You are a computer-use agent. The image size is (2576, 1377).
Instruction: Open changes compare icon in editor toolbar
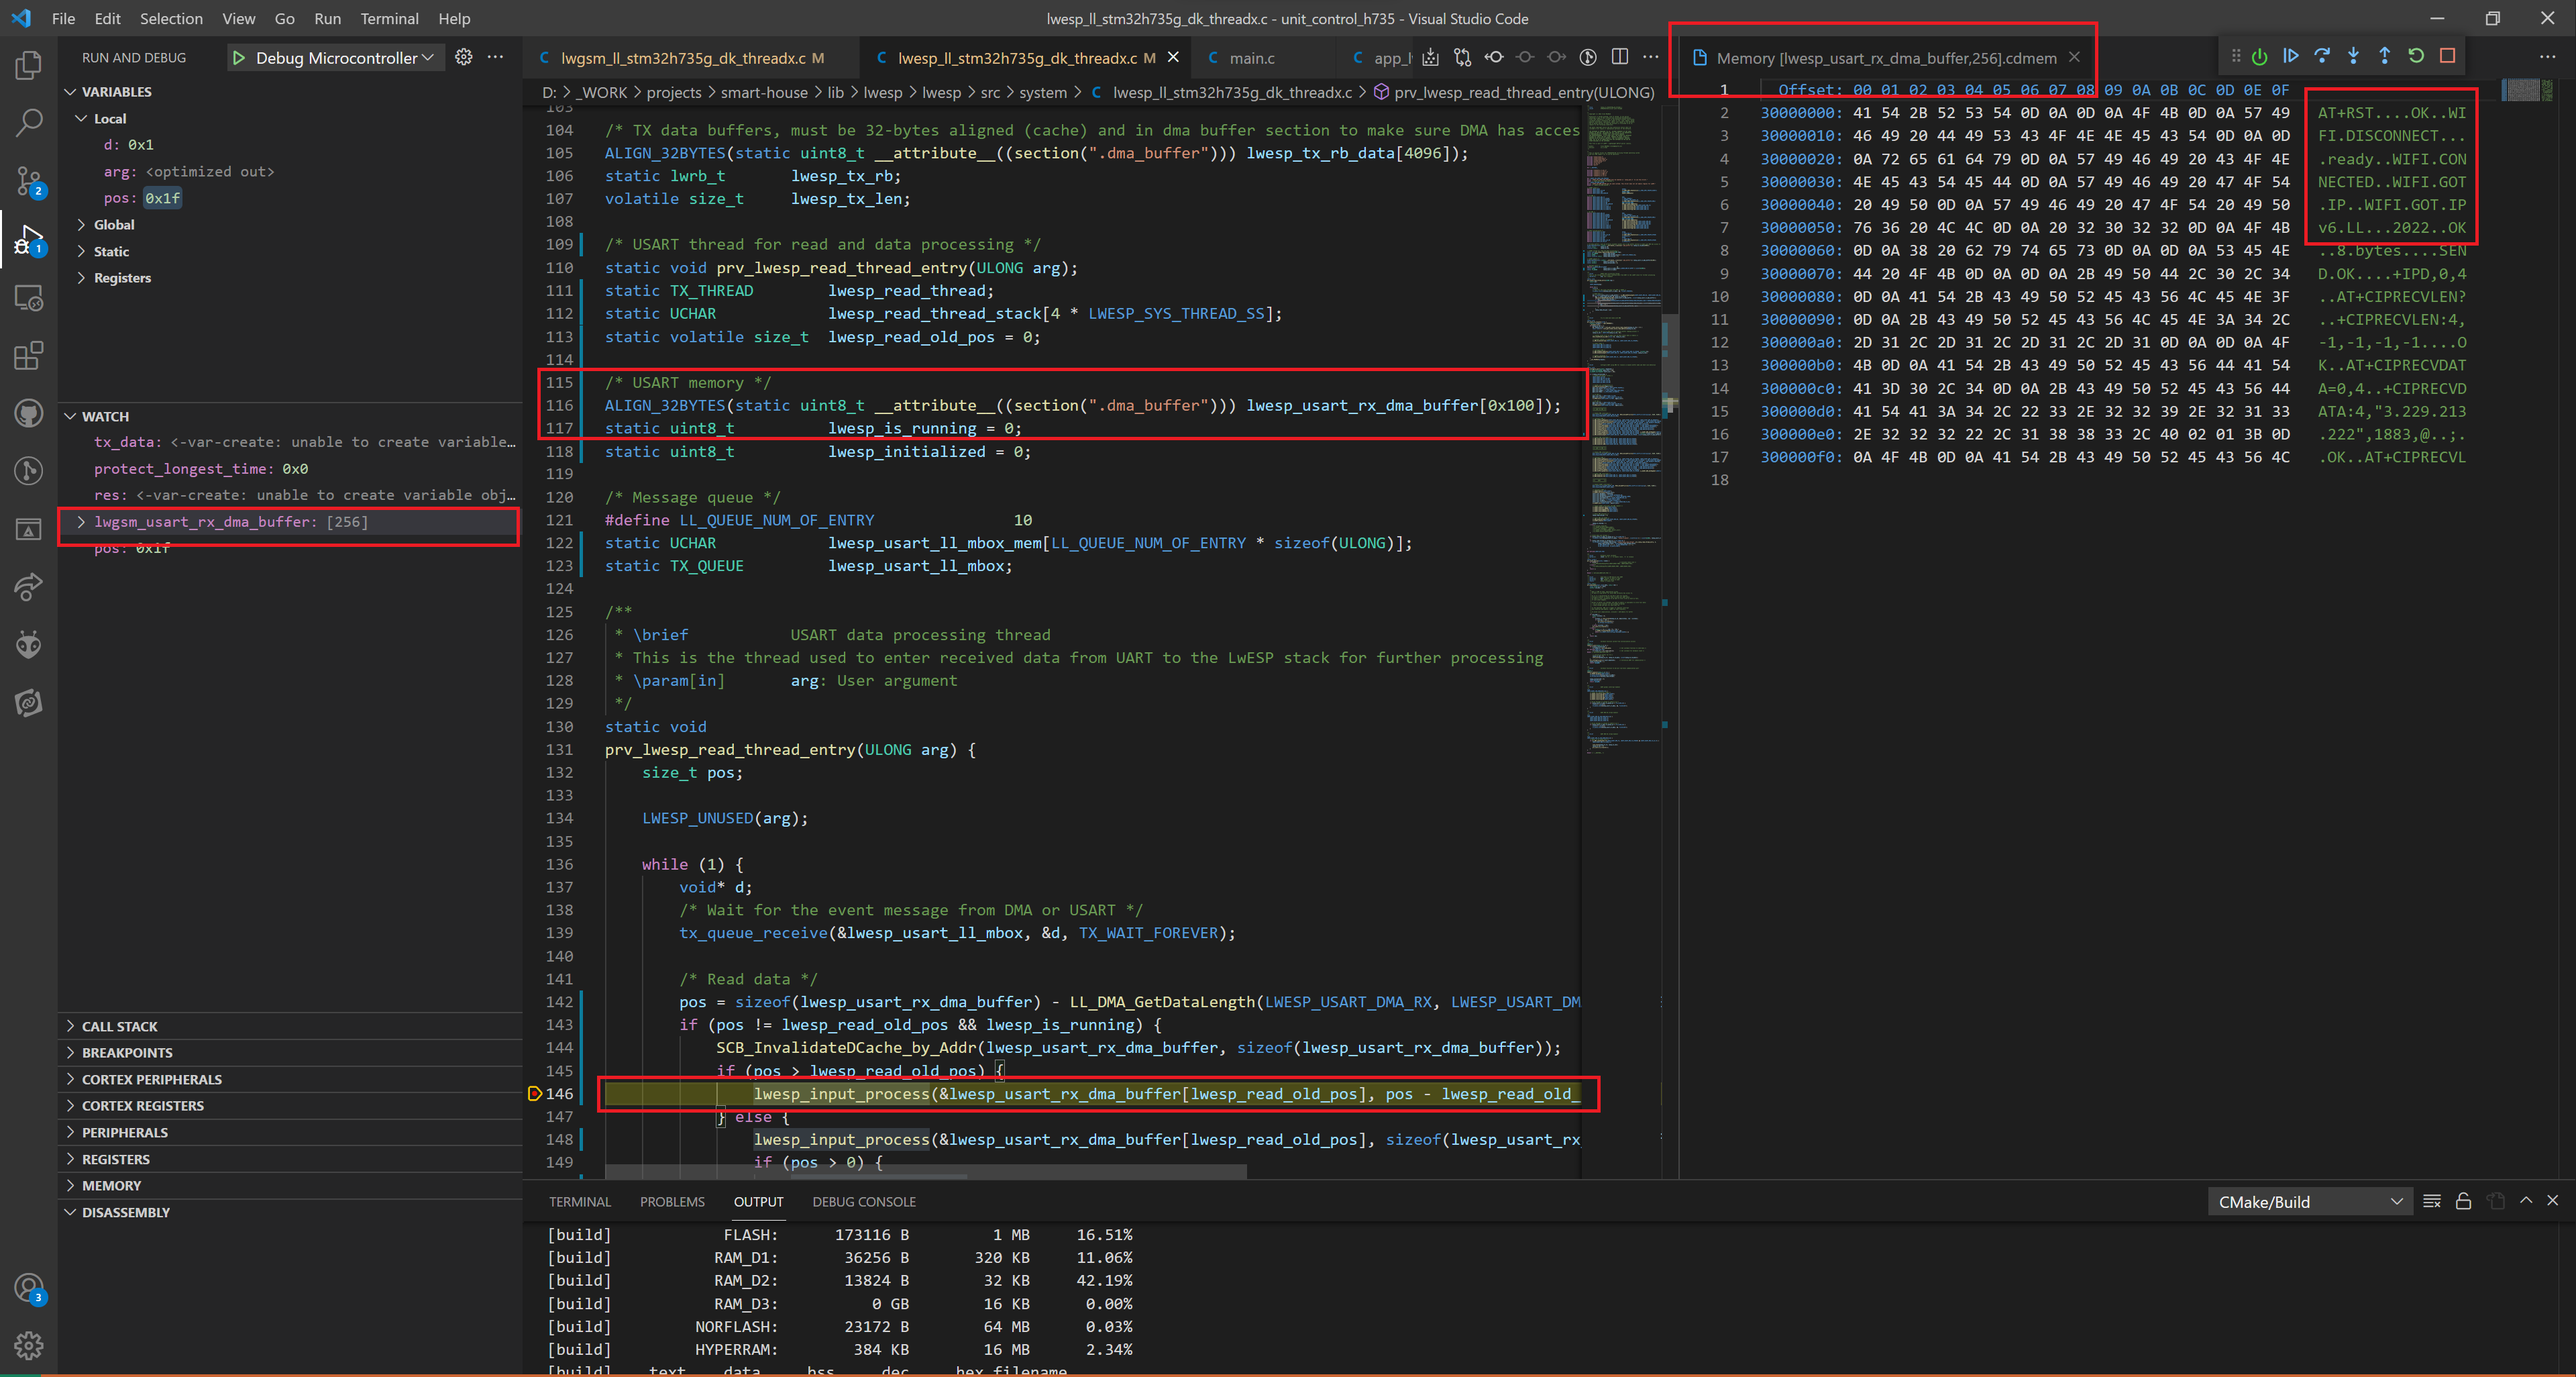tap(1462, 57)
